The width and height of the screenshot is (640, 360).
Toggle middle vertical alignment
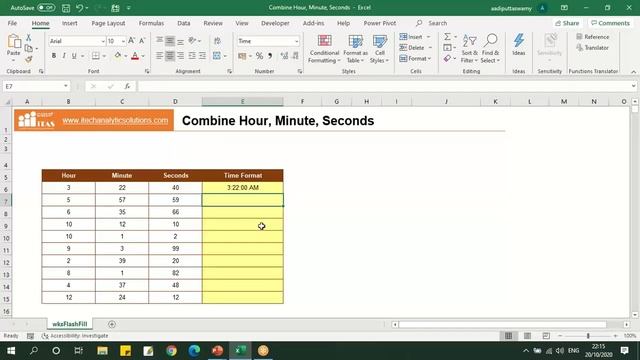pyautogui.click(x=170, y=41)
